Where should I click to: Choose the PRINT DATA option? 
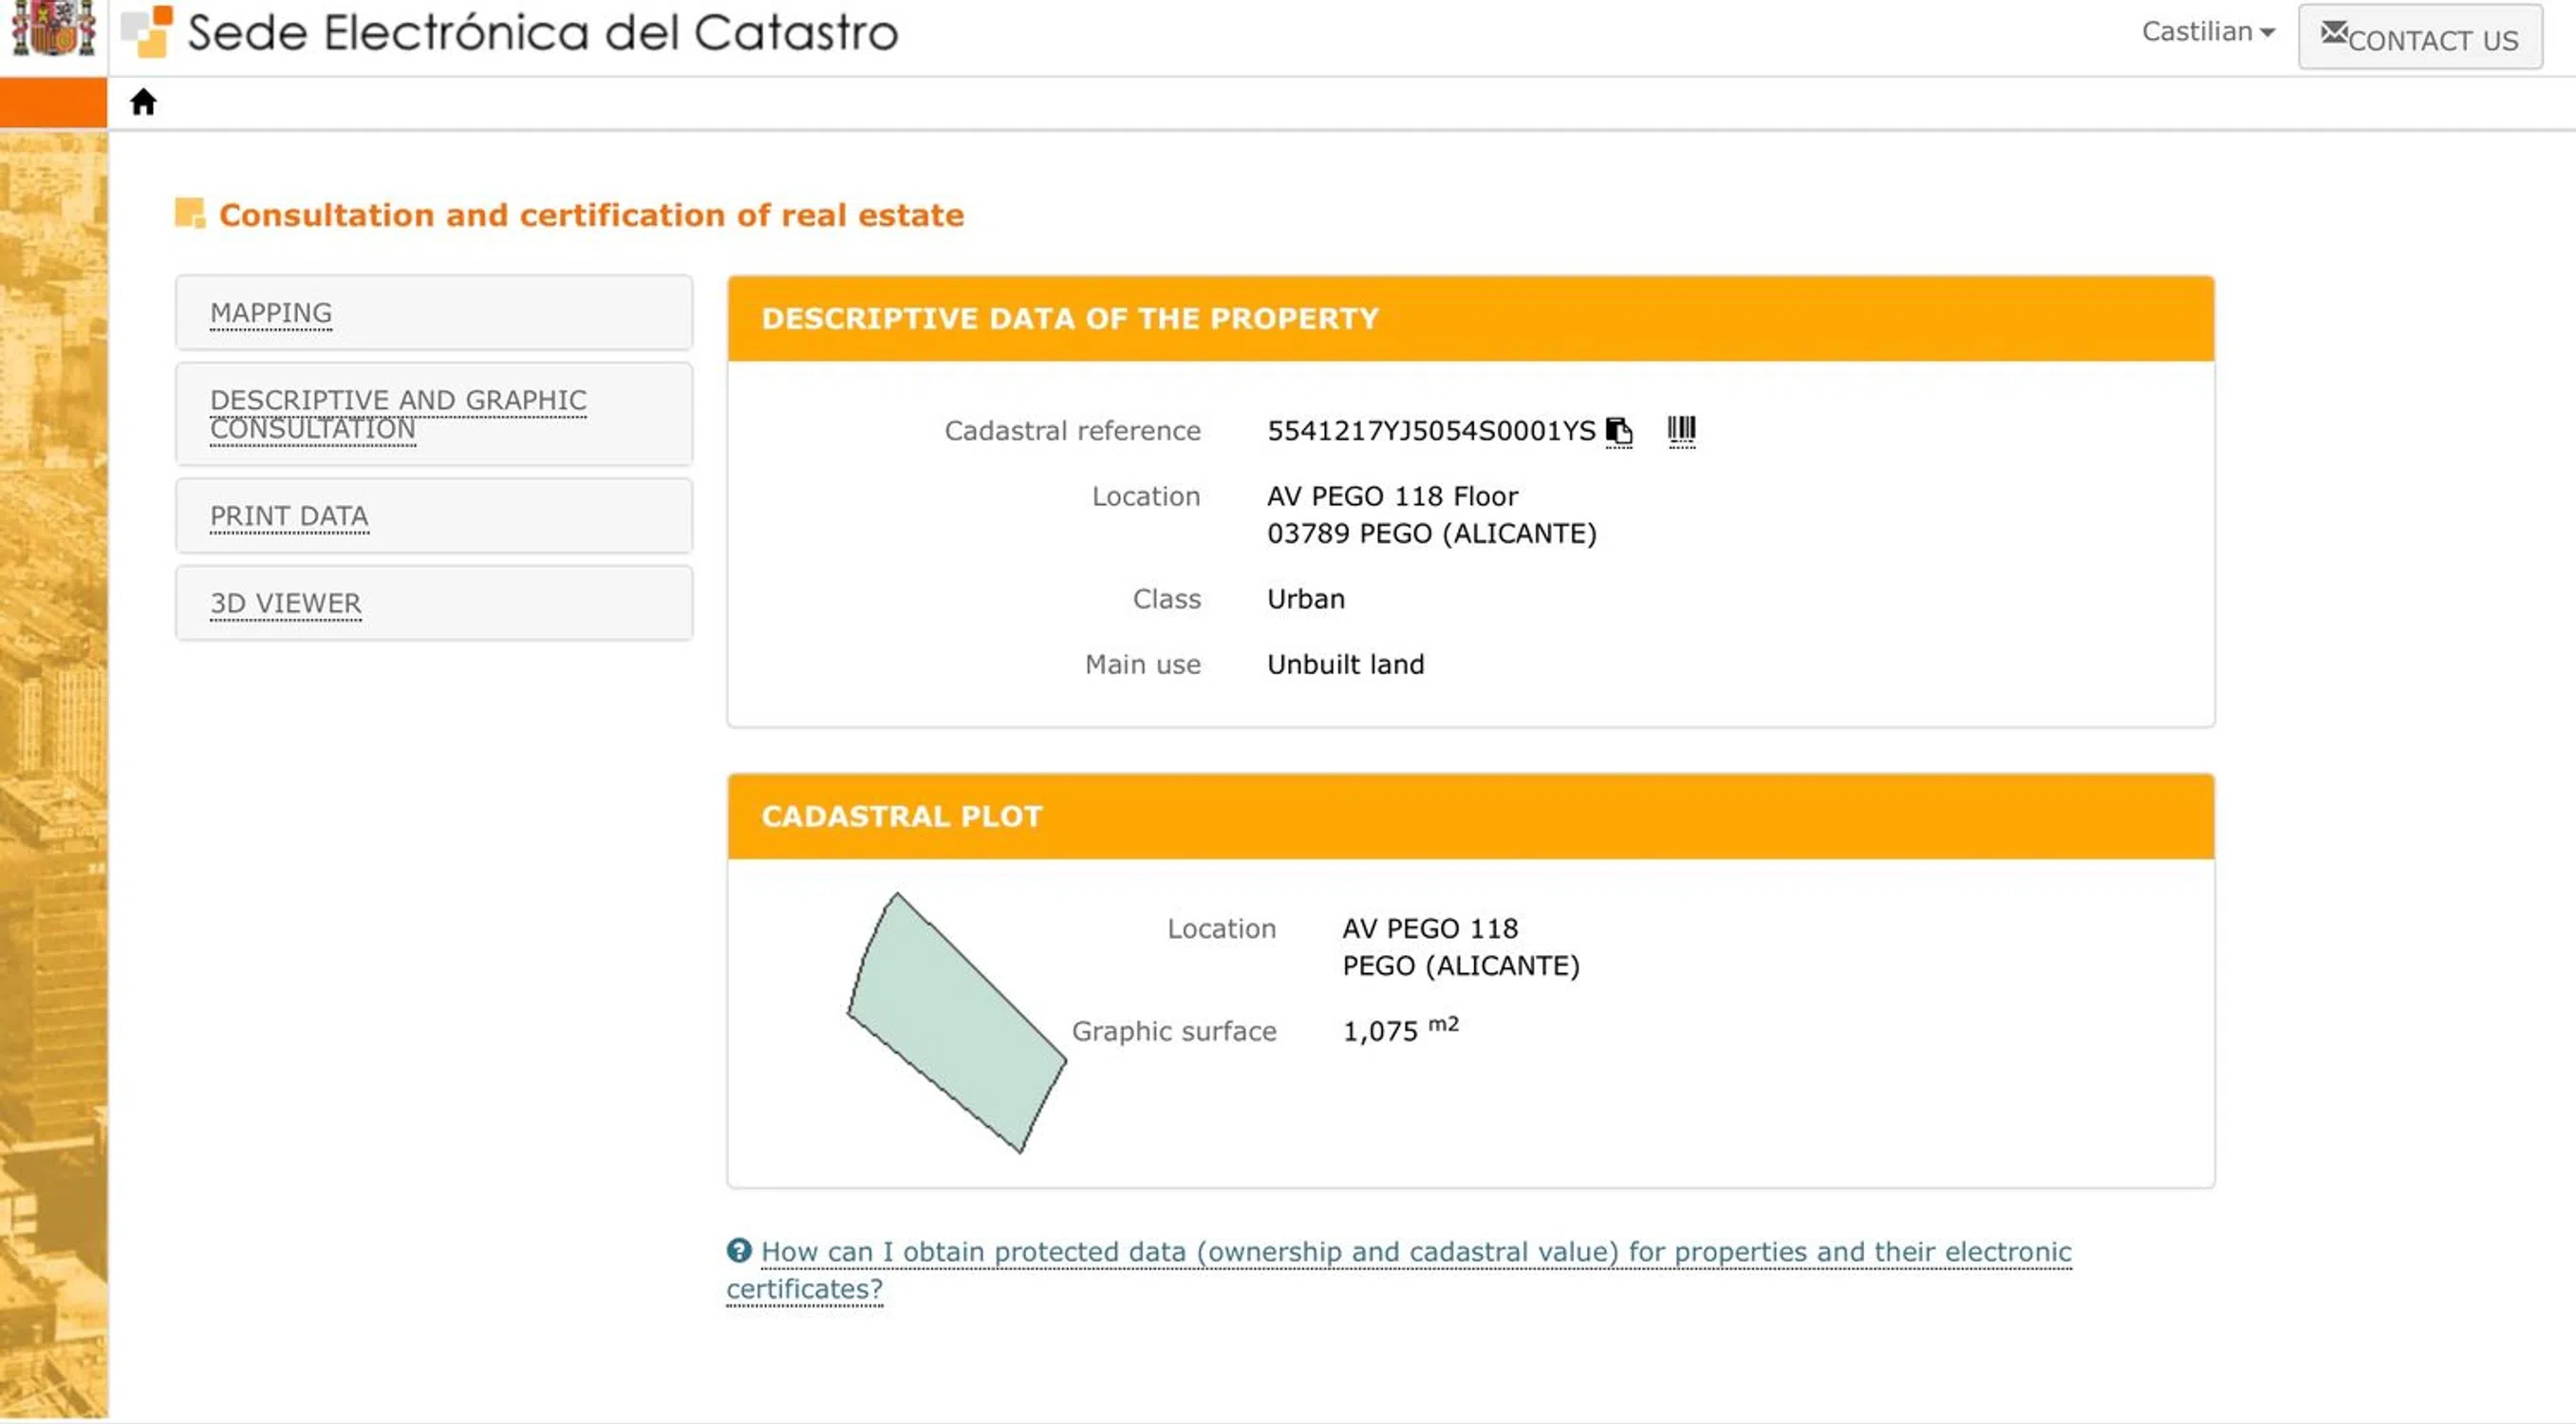click(x=289, y=516)
